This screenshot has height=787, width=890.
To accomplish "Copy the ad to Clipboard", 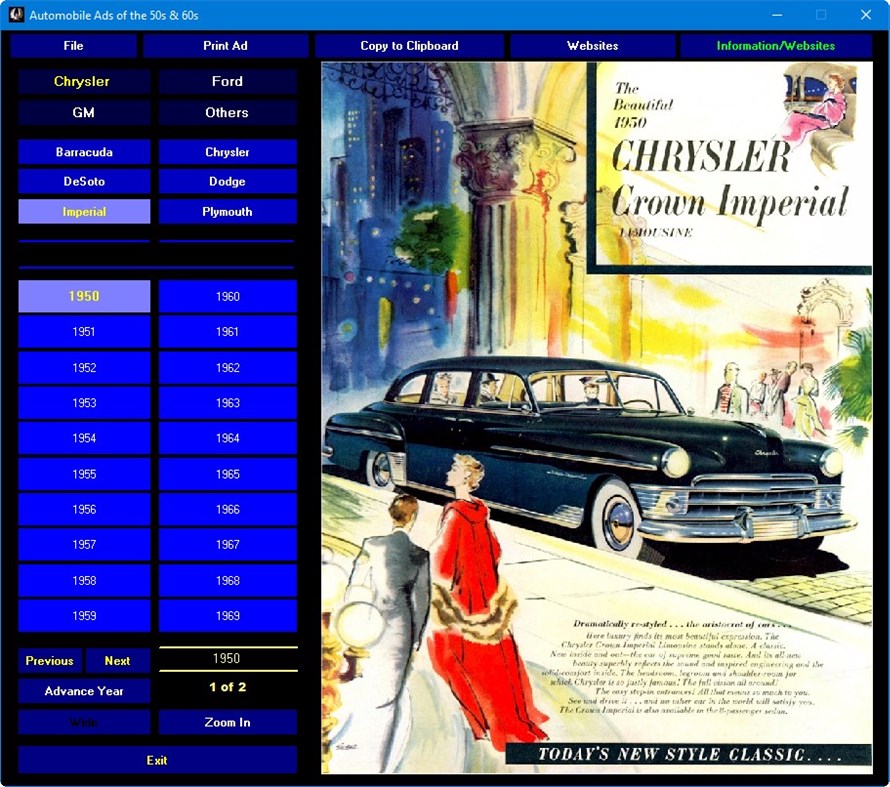I will pyautogui.click(x=408, y=45).
